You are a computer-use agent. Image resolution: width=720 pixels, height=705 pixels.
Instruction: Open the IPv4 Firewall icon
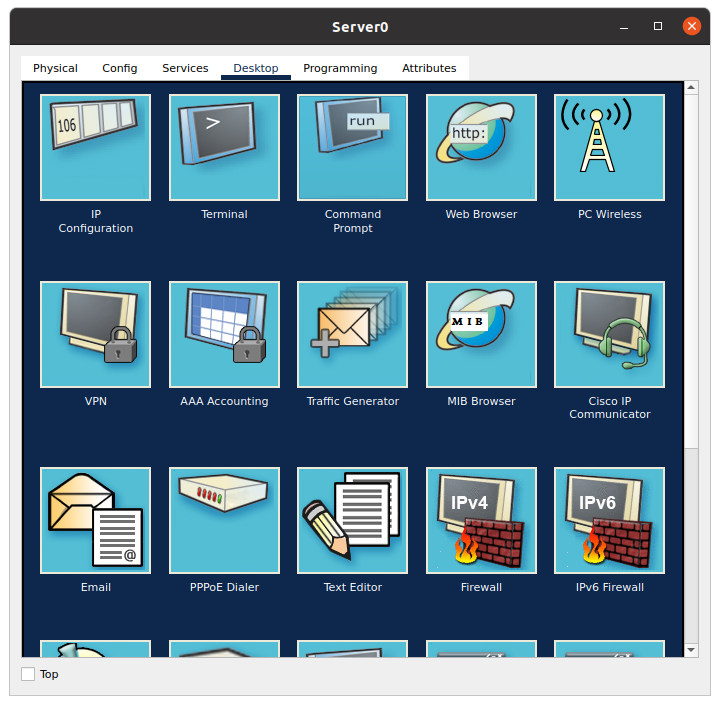coord(481,520)
